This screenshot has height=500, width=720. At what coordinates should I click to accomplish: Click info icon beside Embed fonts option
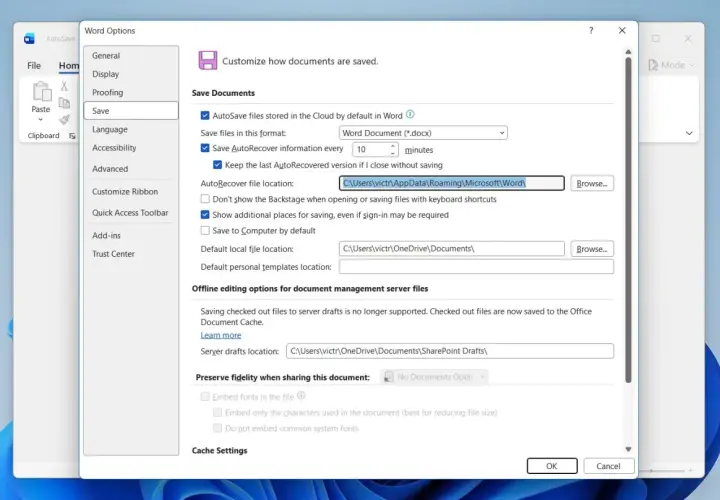[301, 395]
